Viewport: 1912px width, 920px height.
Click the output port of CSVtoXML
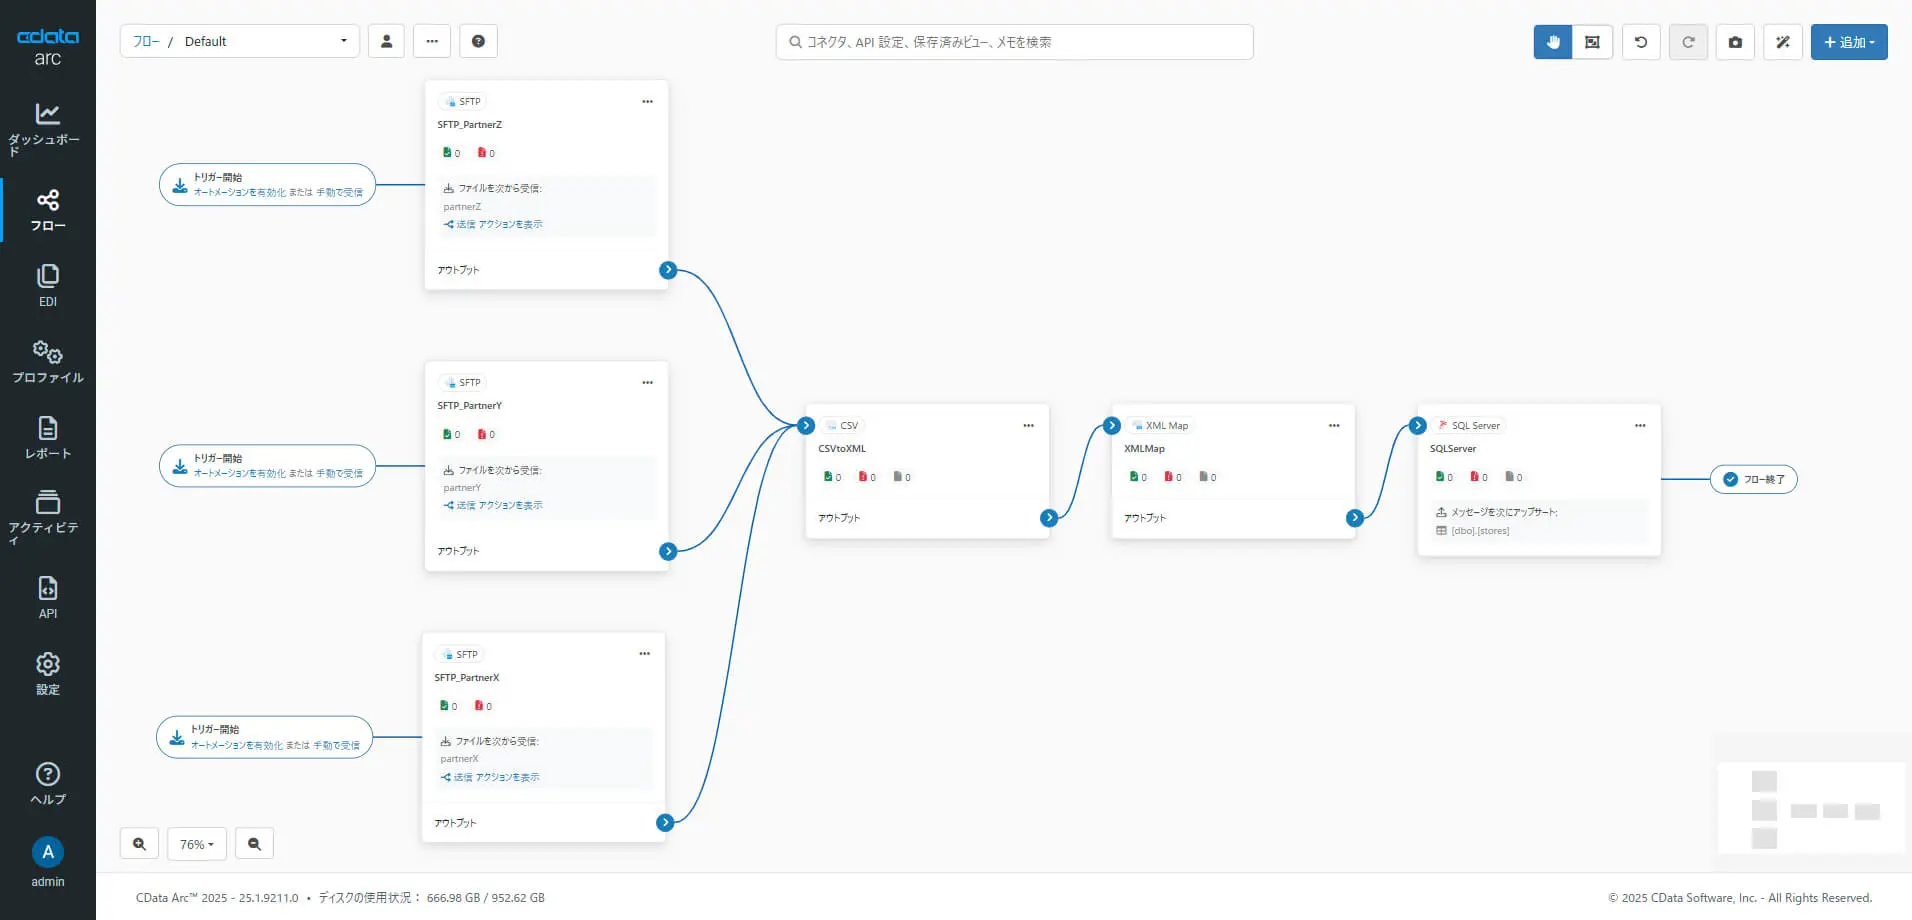(x=1049, y=517)
